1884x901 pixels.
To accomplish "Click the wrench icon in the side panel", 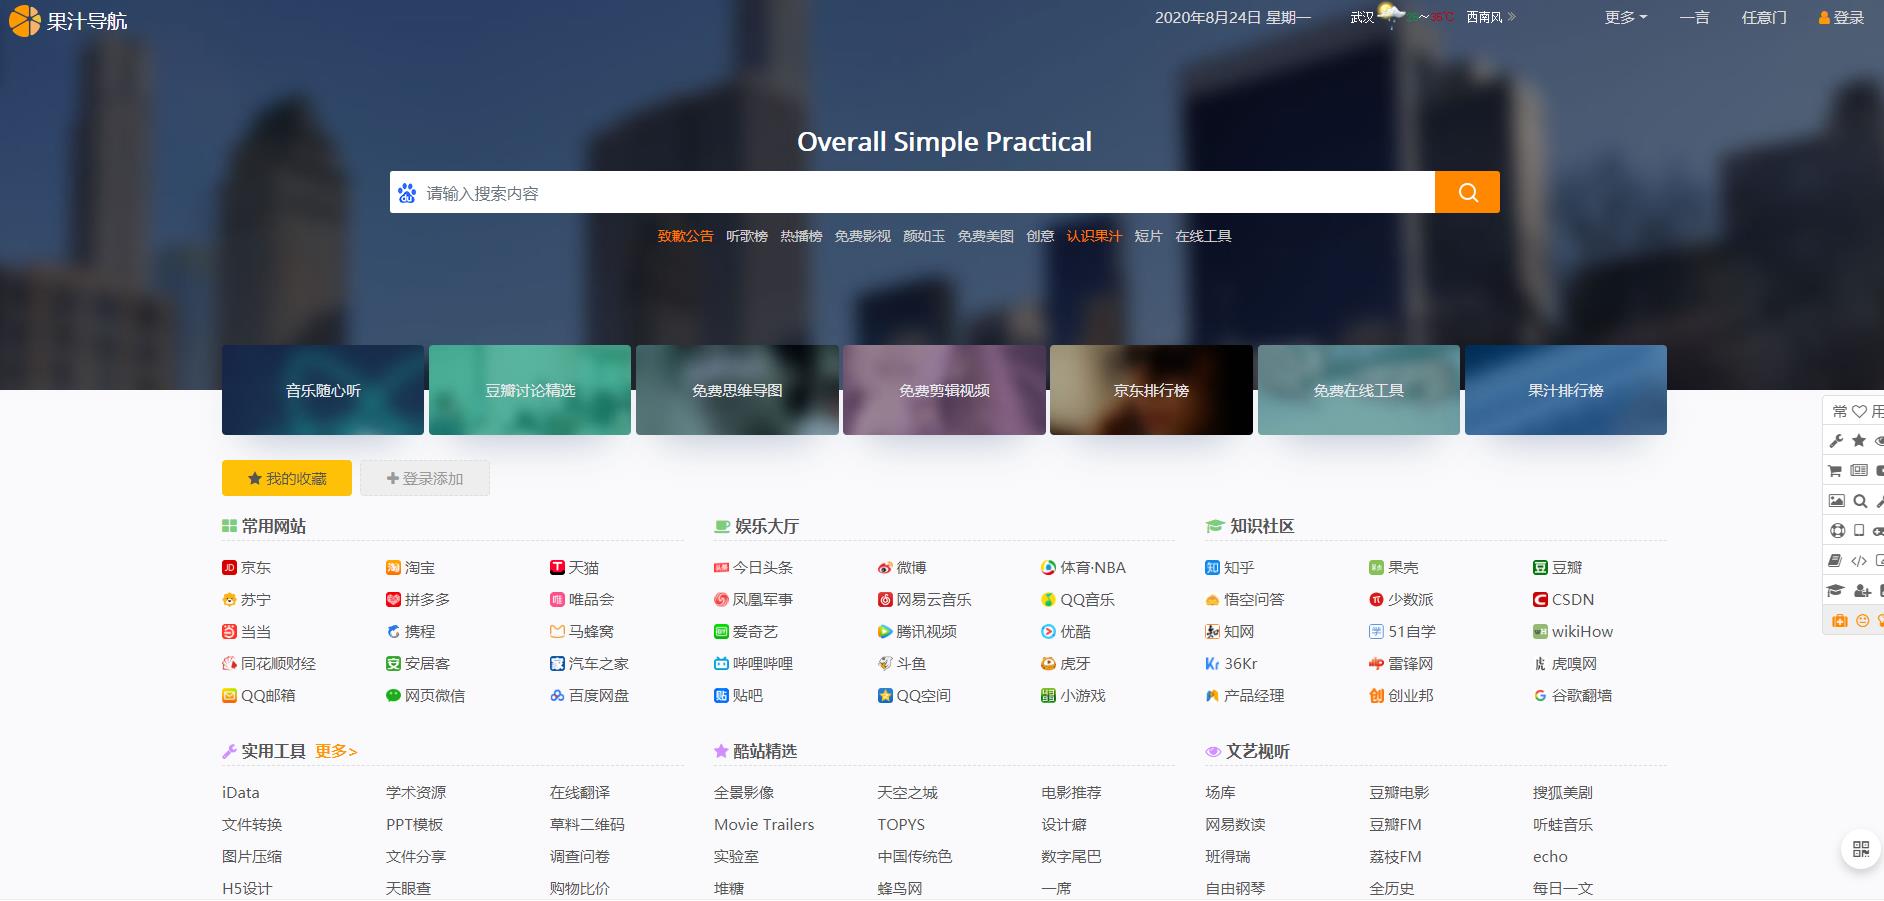I will [x=1836, y=440].
